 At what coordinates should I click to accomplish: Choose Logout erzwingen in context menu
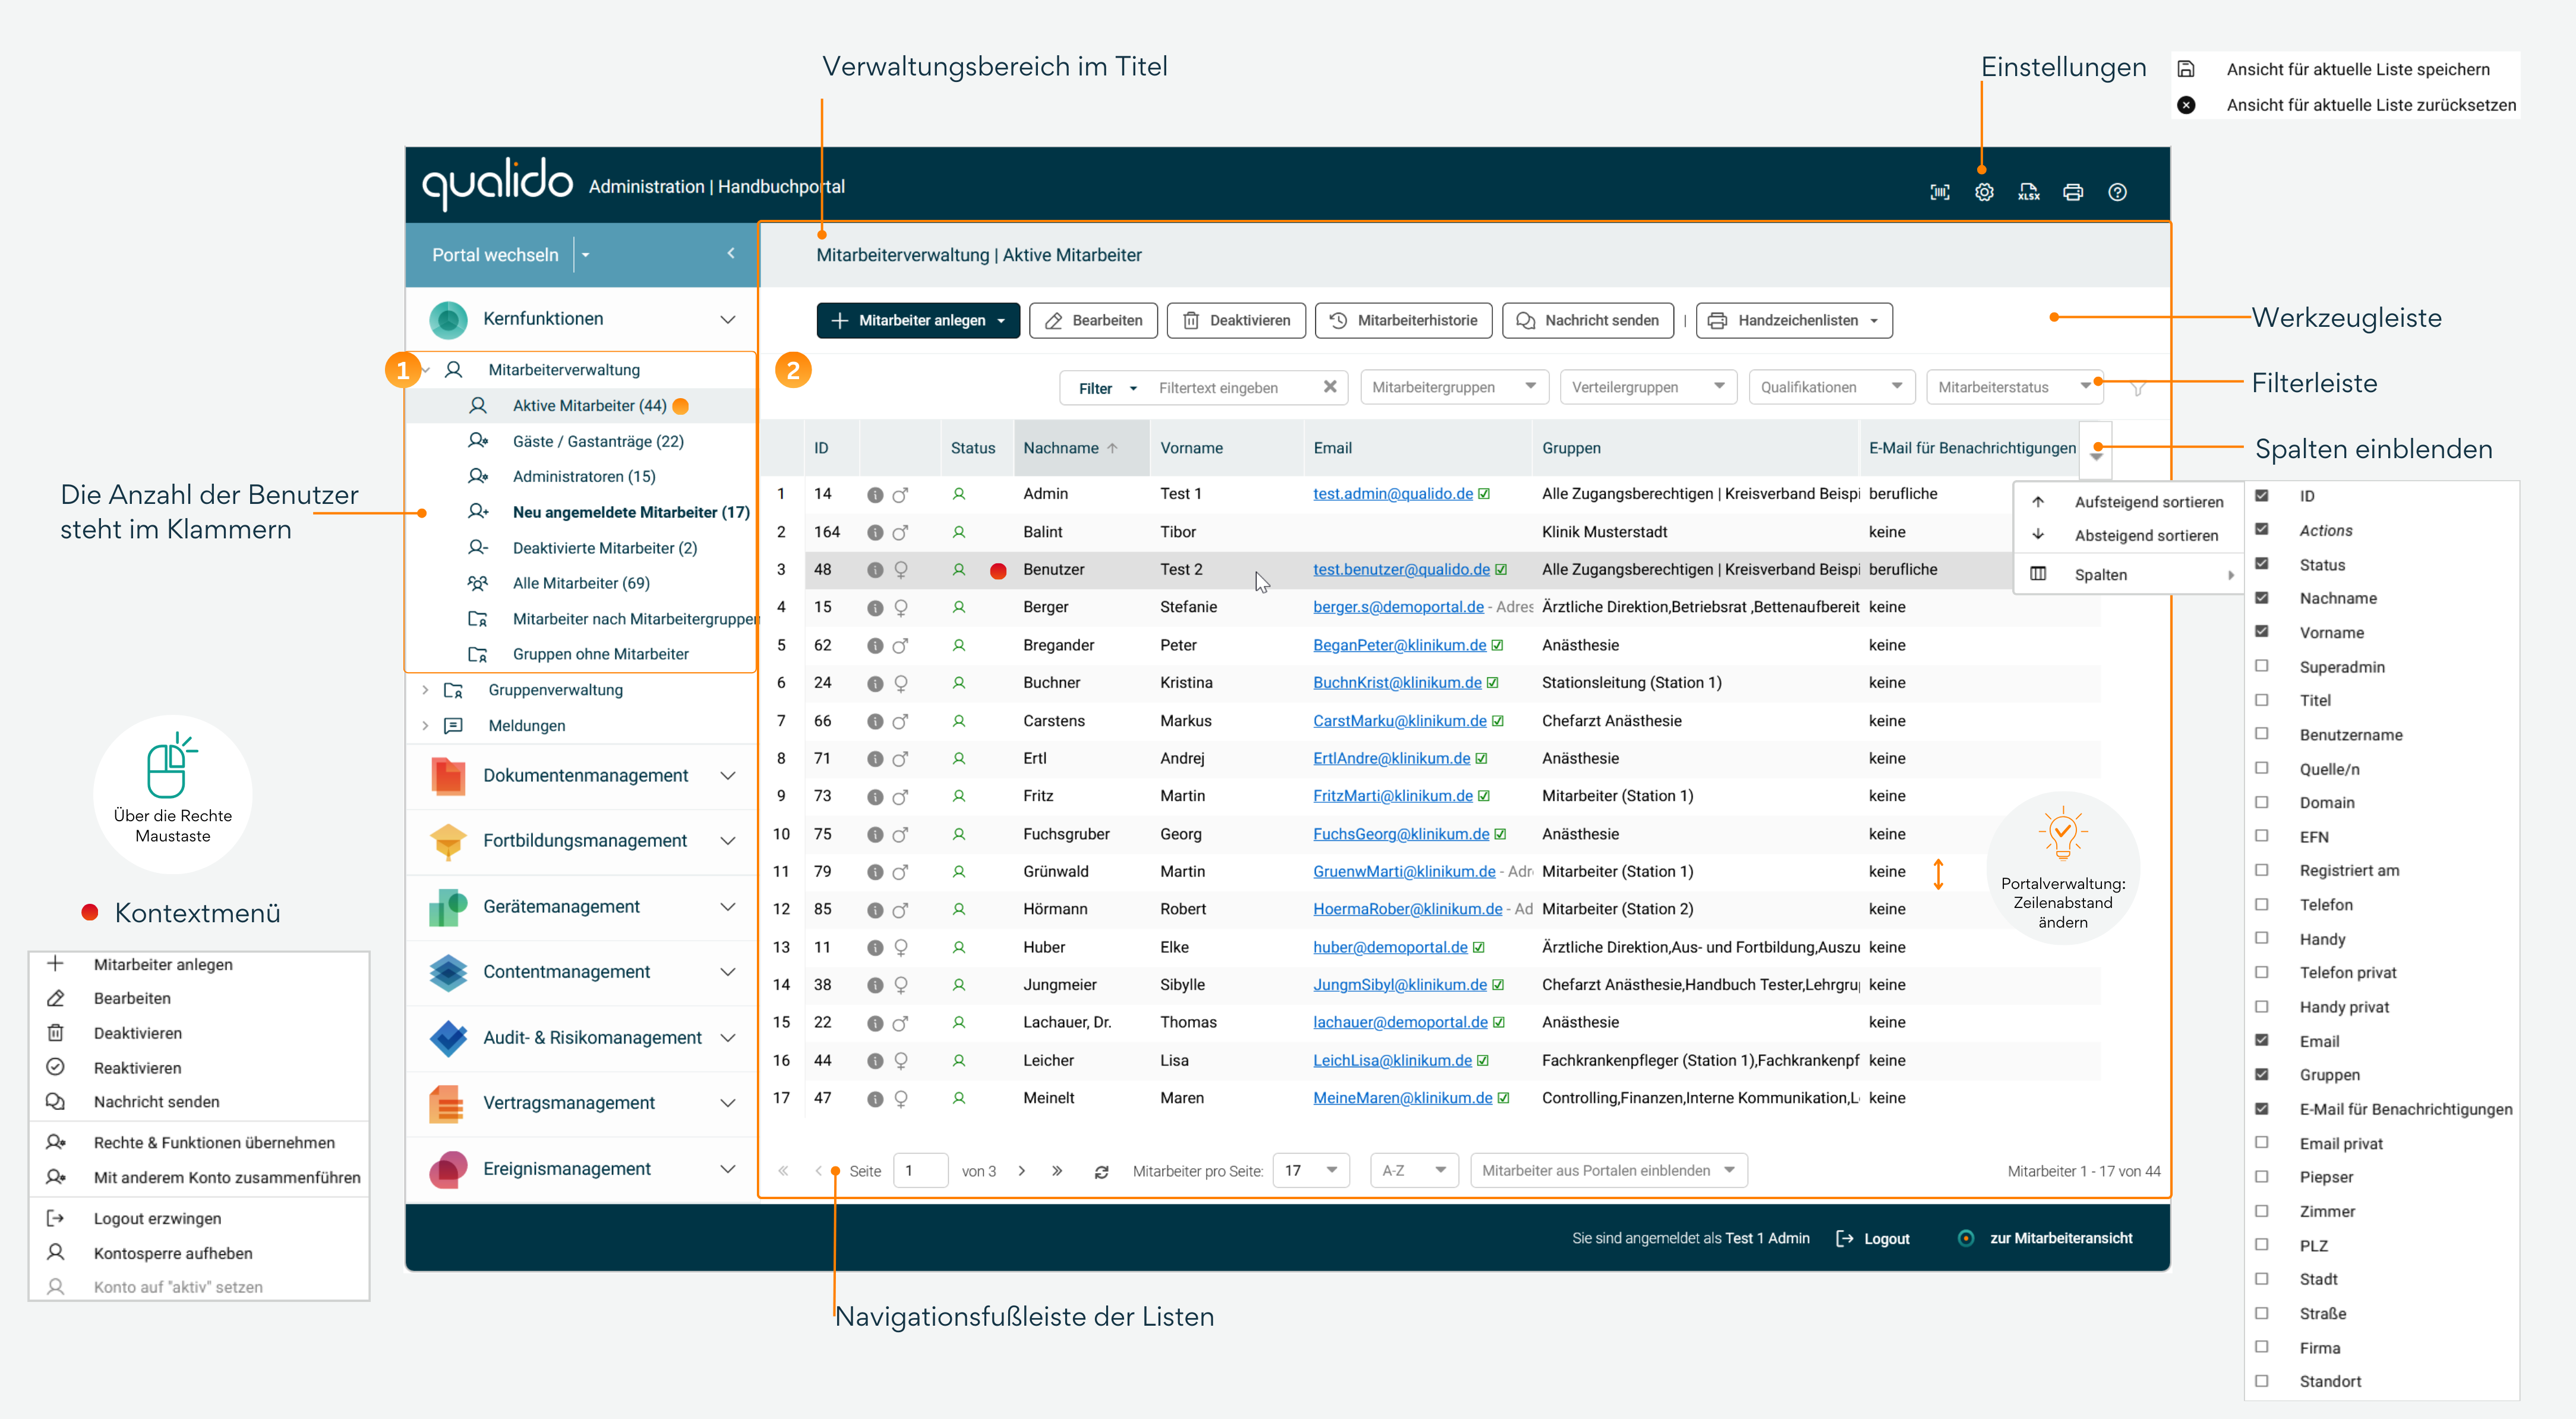coord(200,1219)
